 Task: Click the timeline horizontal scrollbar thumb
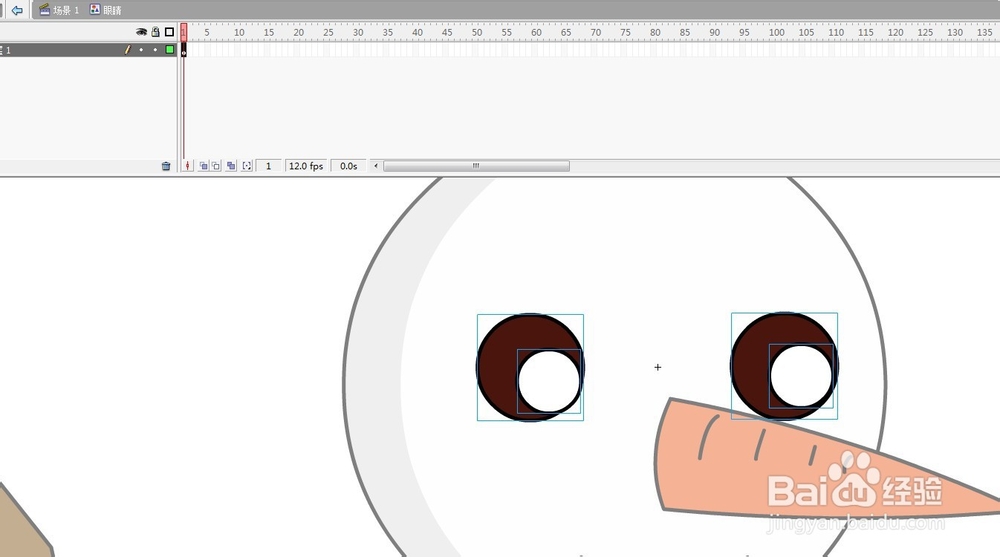tap(476, 166)
